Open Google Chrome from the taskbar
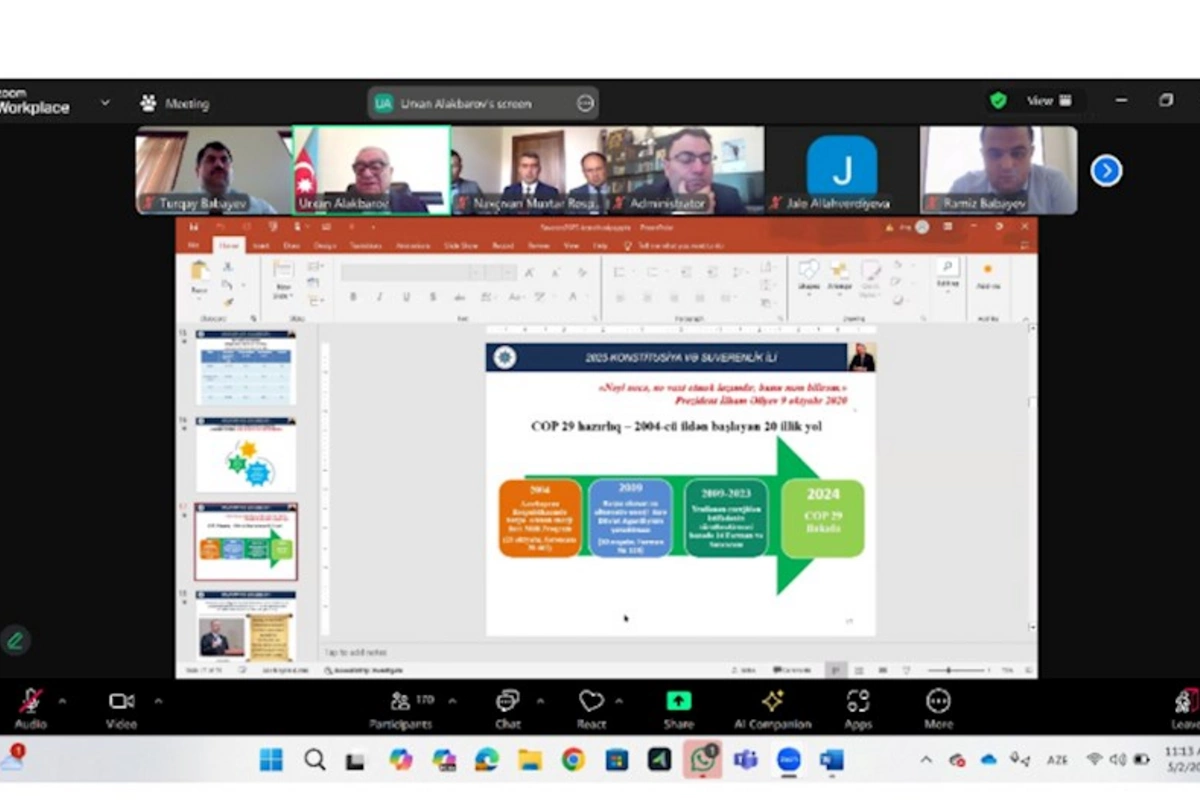 tap(573, 760)
